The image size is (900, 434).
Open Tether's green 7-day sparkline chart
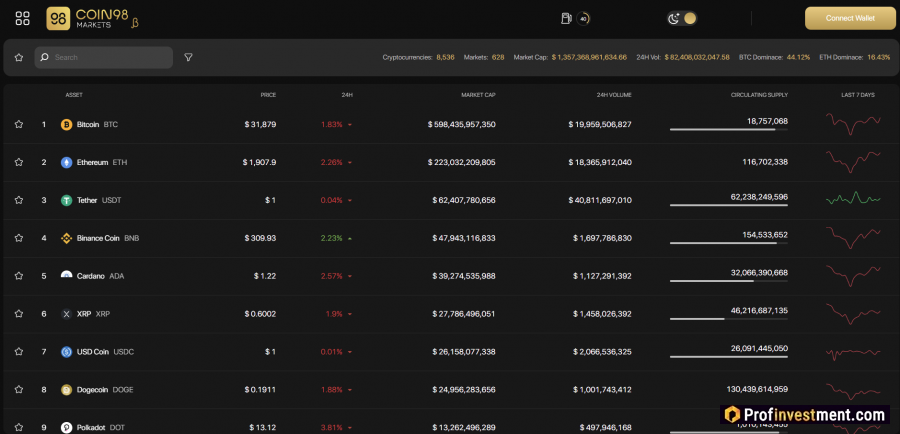click(x=853, y=199)
